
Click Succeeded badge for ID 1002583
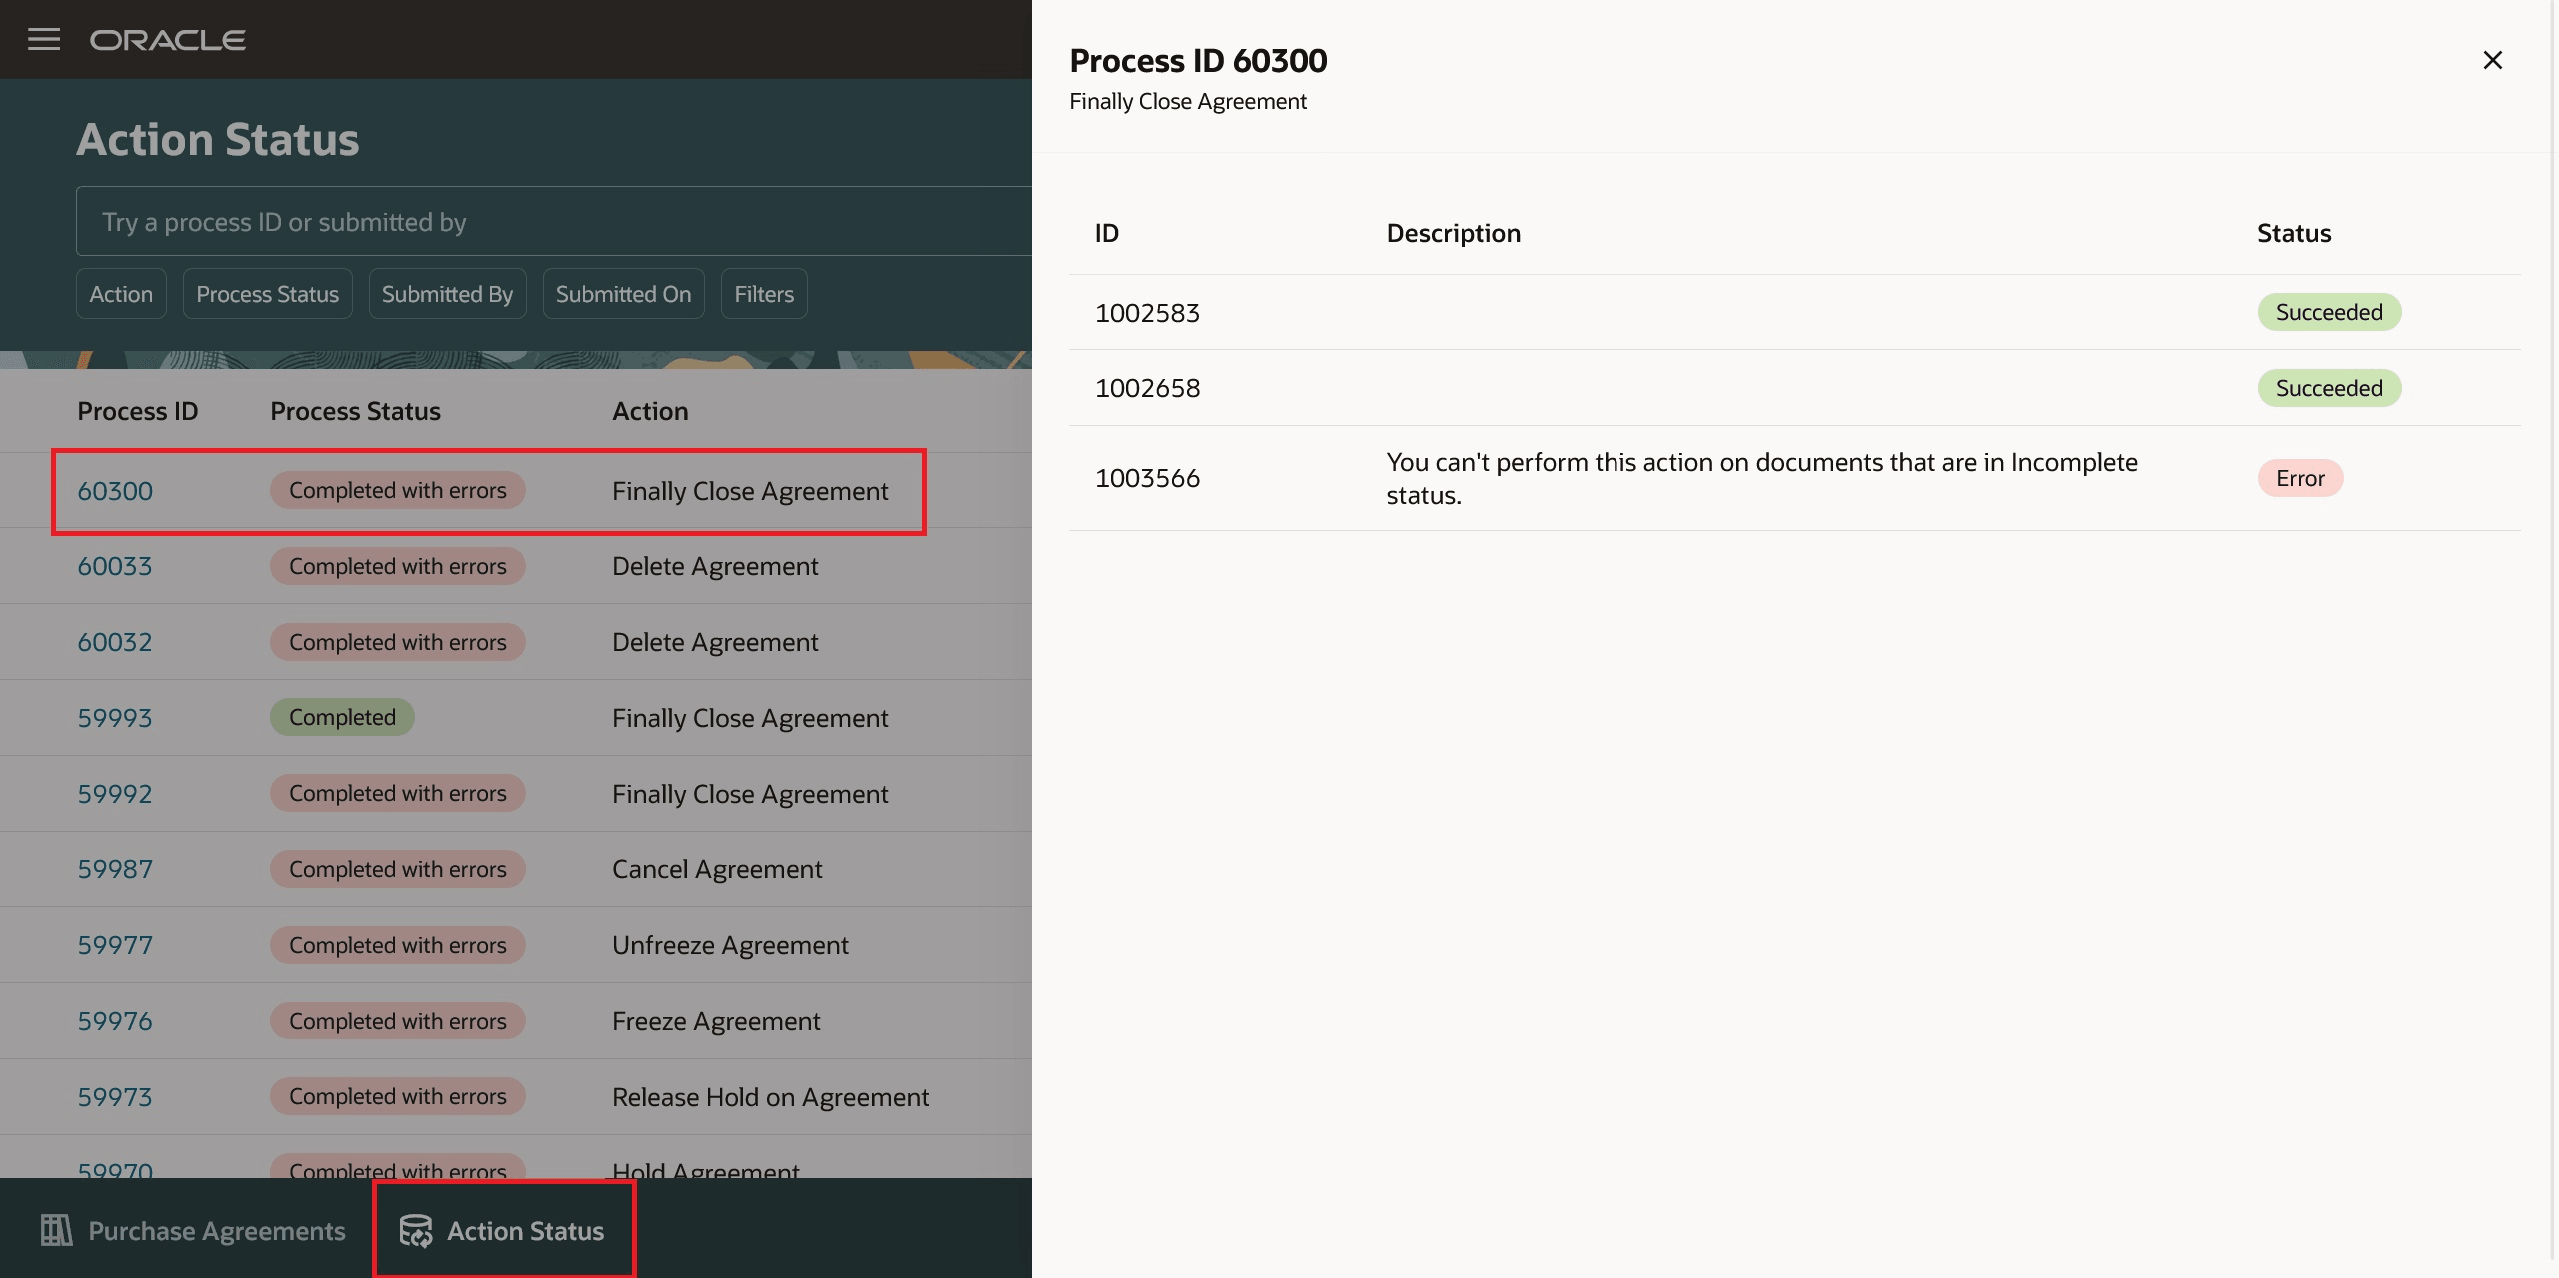[x=2328, y=313]
